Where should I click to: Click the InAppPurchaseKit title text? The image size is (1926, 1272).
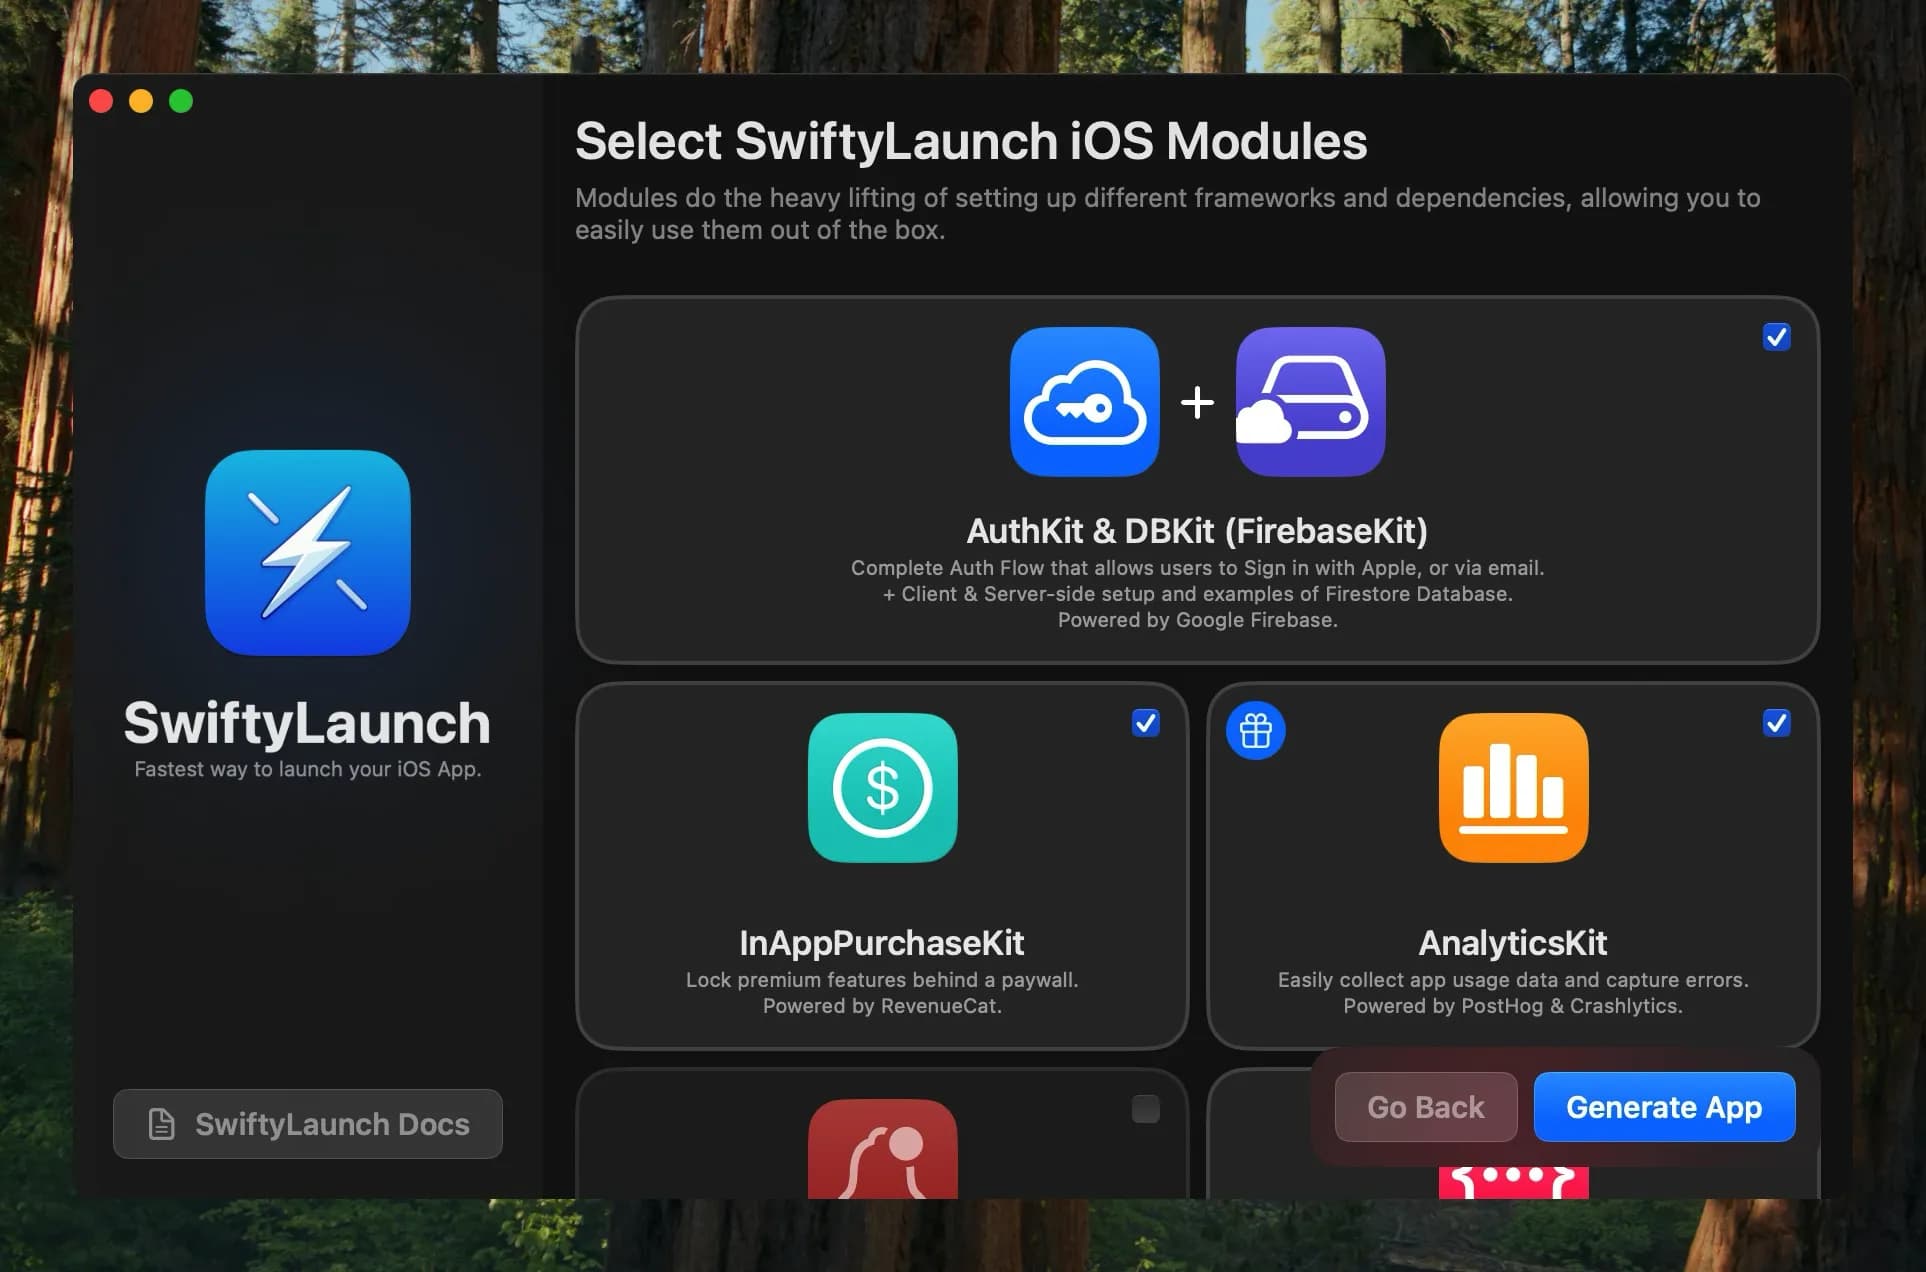click(x=882, y=943)
